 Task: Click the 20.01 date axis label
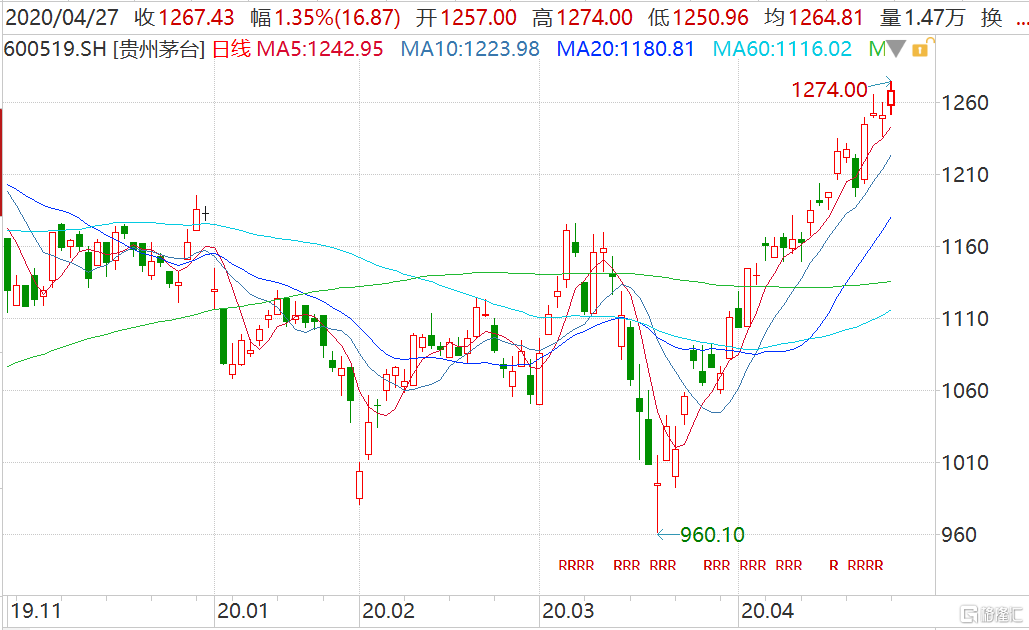click(x=242, y=611)
